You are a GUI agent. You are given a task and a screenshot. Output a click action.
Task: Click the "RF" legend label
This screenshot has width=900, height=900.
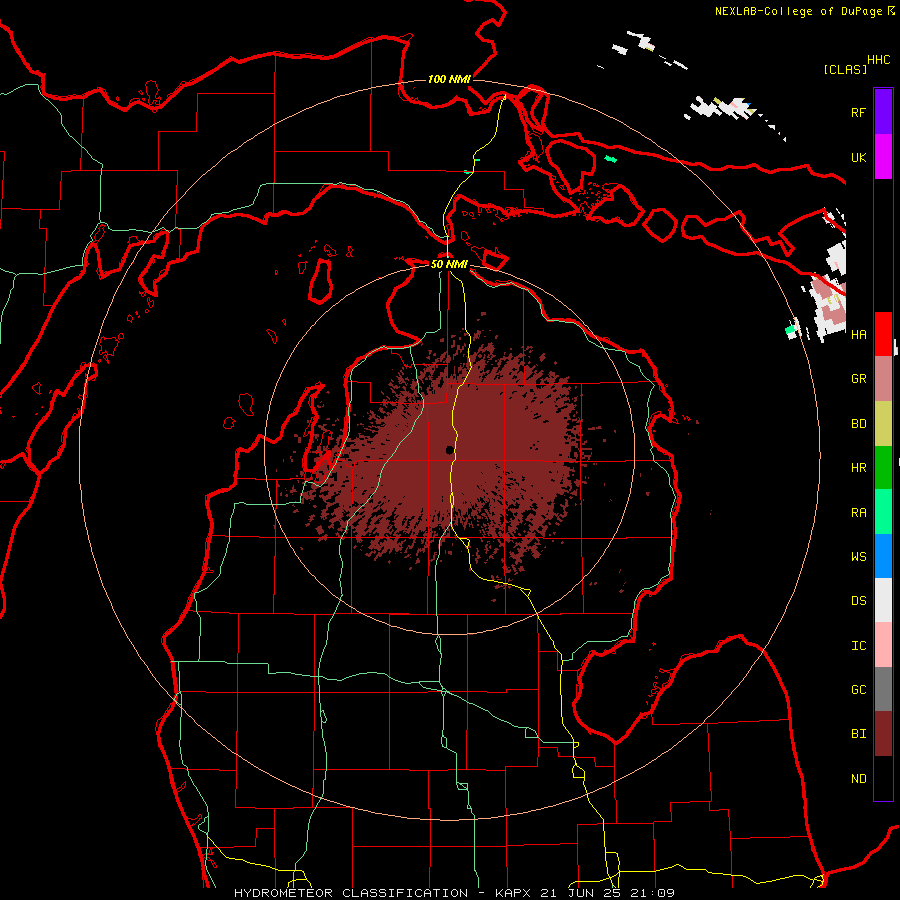click(x=858, y=112)
